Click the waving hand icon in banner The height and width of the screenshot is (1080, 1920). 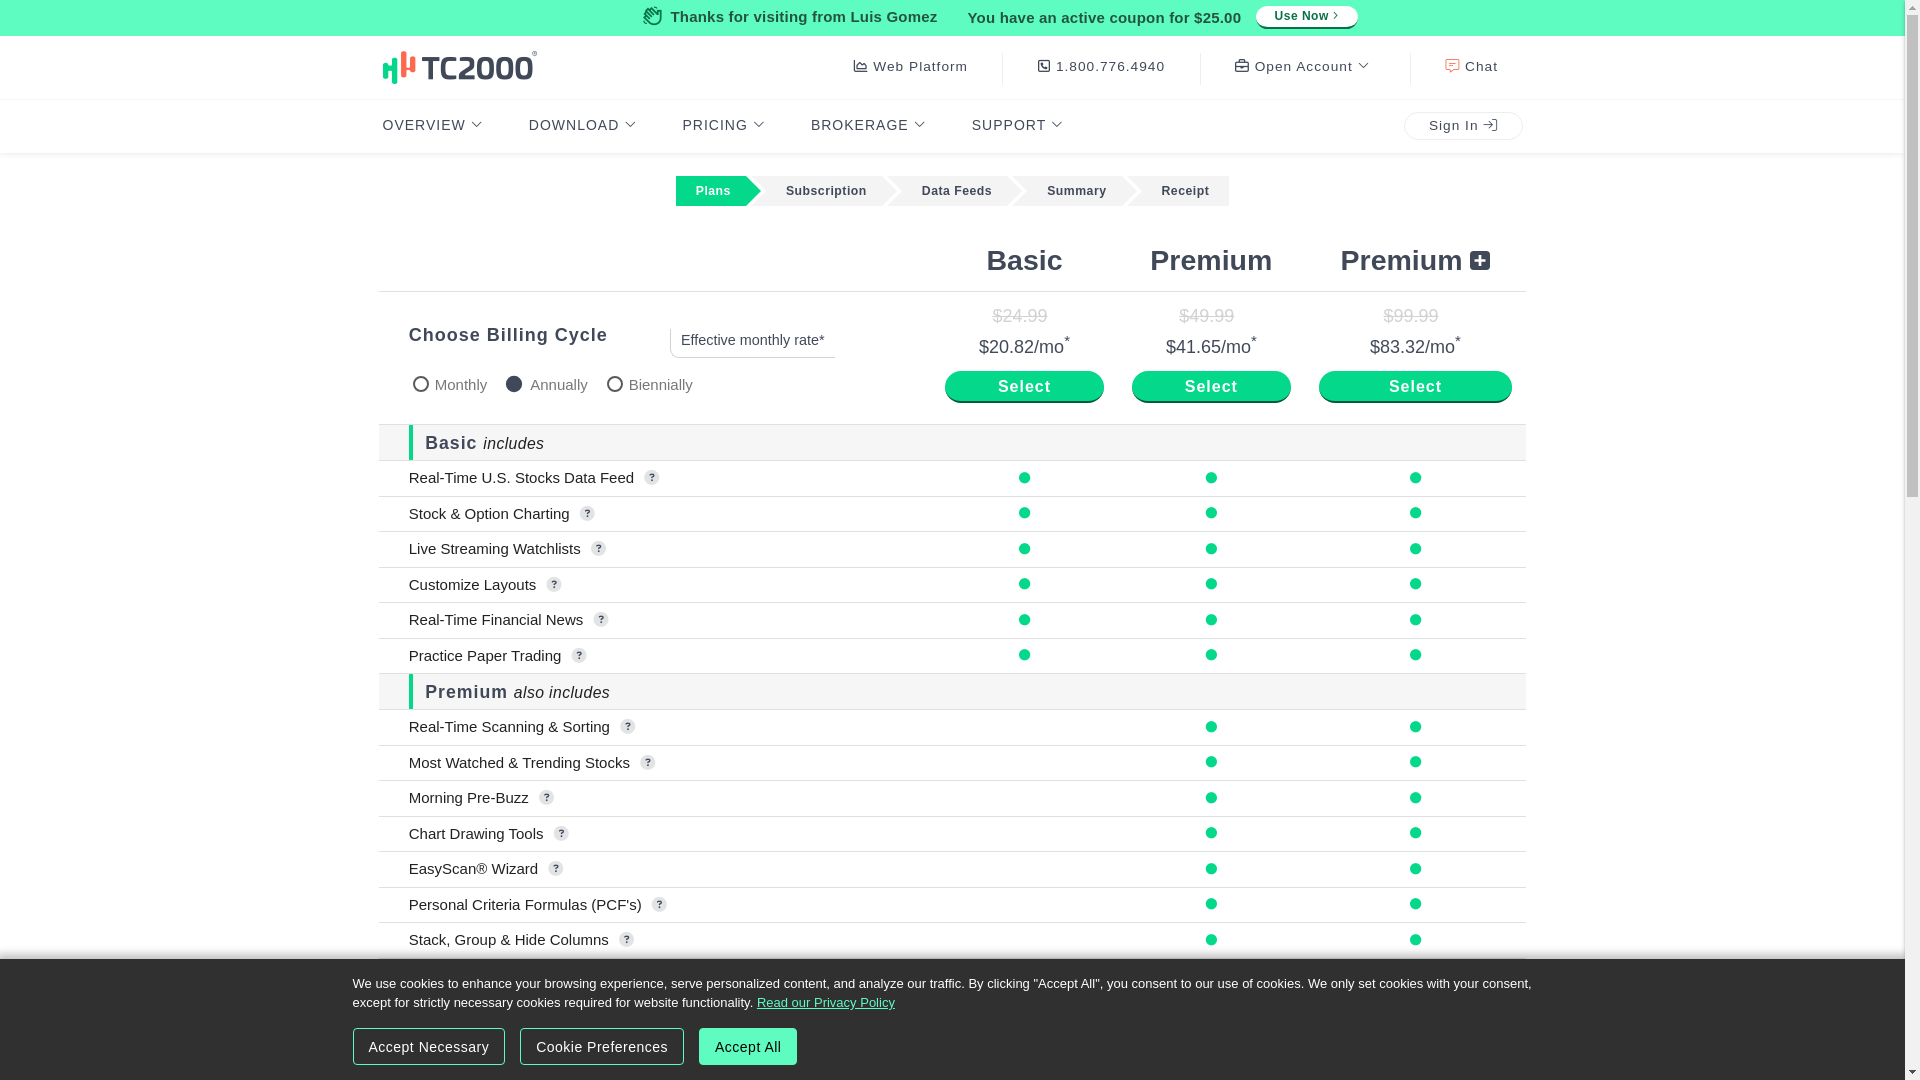click(653, 16)
